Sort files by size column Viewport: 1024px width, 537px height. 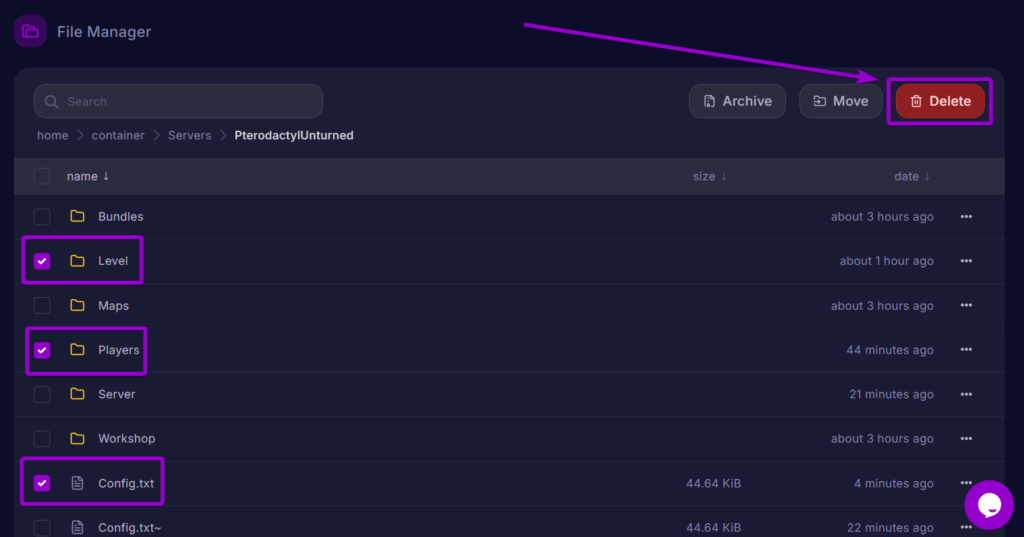pyautogui.click(x=709, y=176)
